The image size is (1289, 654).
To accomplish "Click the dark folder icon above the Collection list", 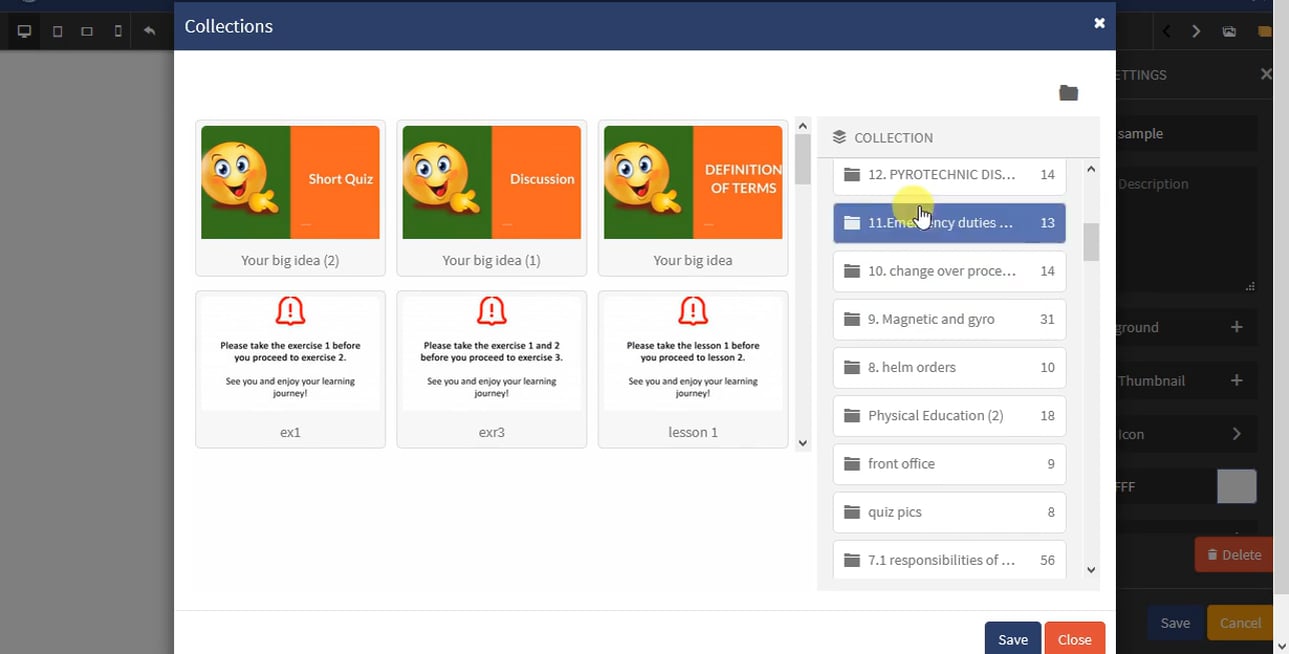I will (1069, 93).
